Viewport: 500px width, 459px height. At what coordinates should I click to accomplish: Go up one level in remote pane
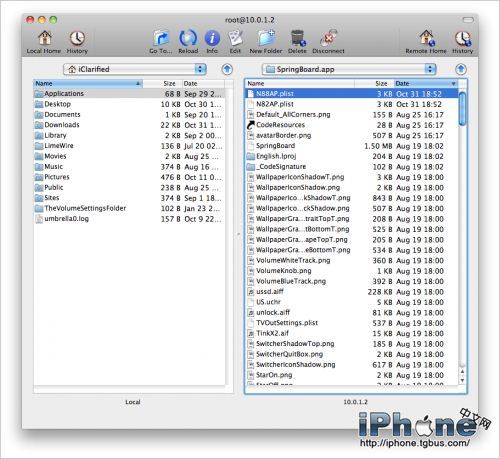461,69
